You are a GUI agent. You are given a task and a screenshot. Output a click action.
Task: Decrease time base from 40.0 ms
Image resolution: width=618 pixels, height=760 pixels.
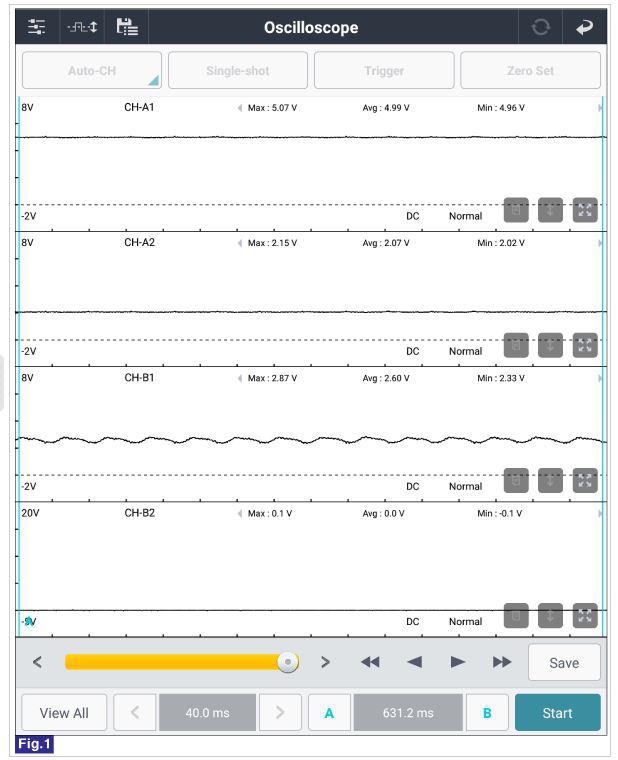(135, 713)
